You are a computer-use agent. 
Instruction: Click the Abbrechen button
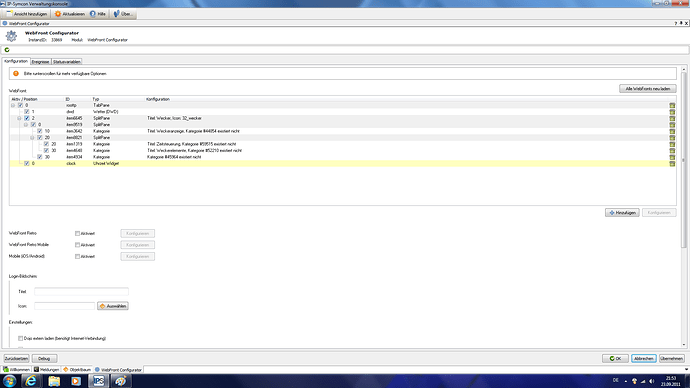(644, 359)
